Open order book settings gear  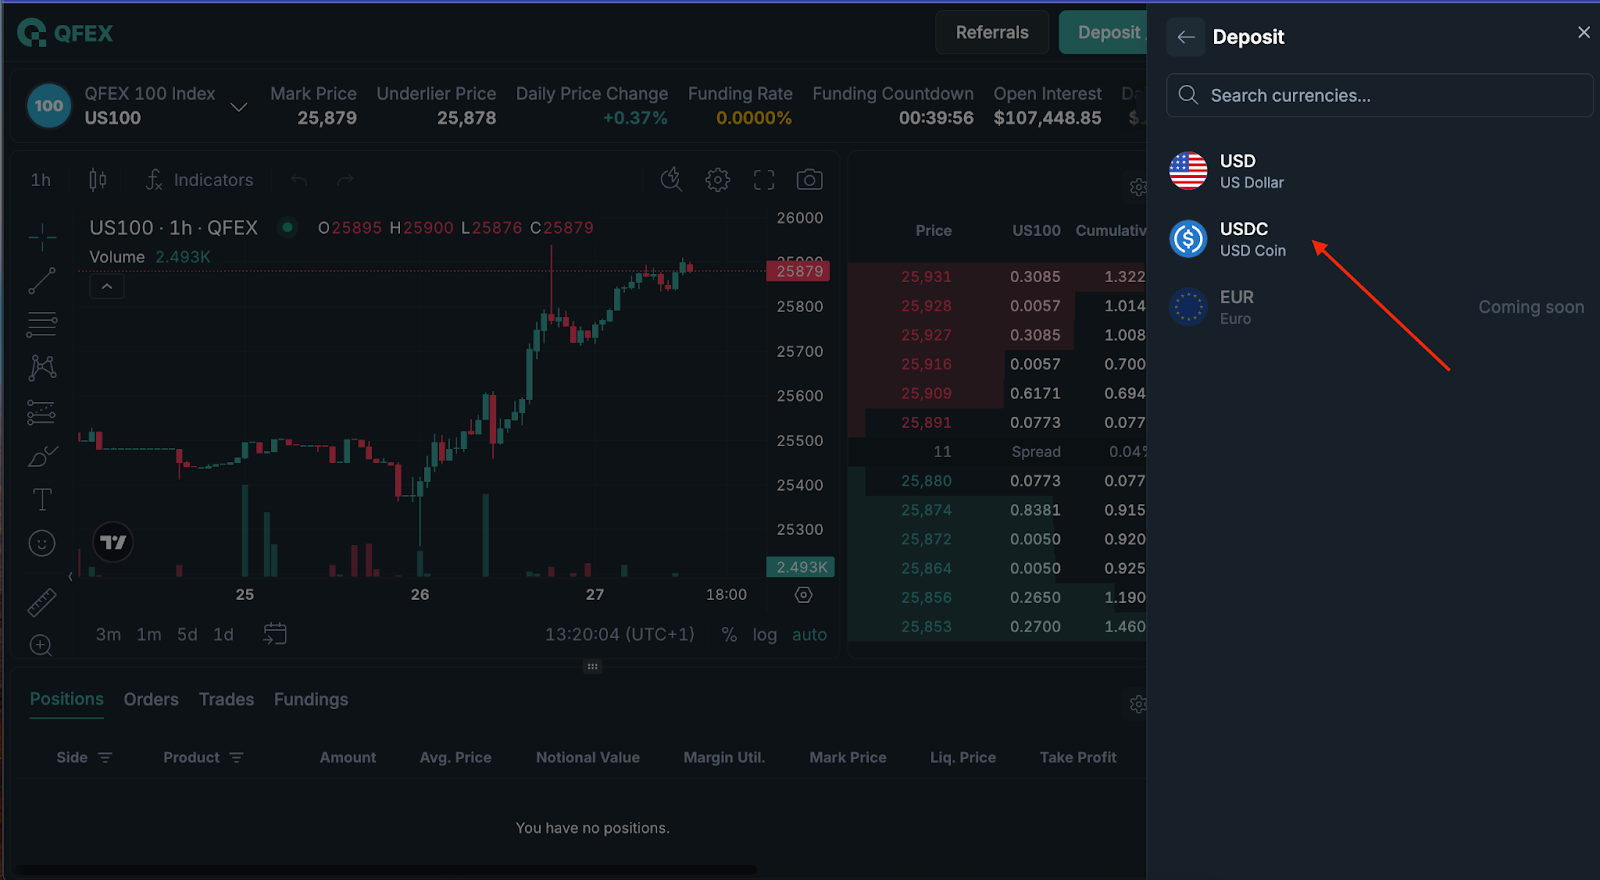[1137, 187]
